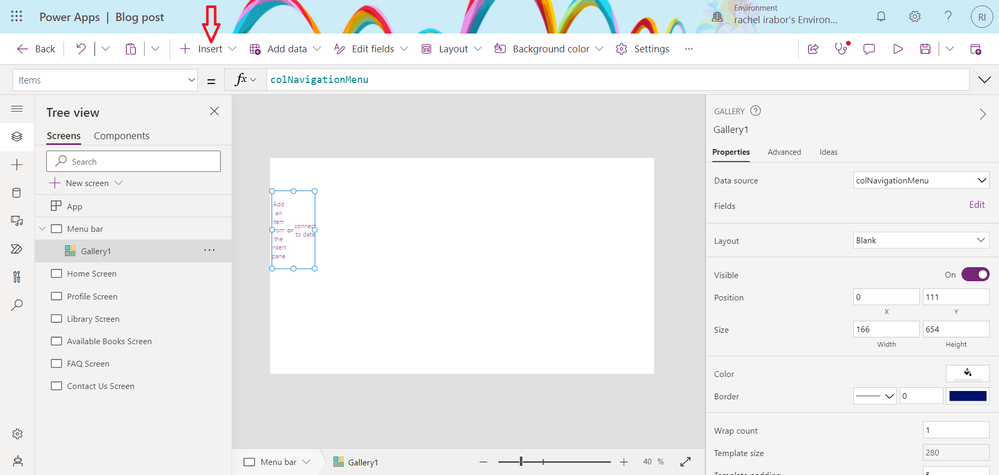Viewport: 999px width, 475px height.
Task: Open the sidebar bottom settings gear
Action: click(x=17, y=434)
